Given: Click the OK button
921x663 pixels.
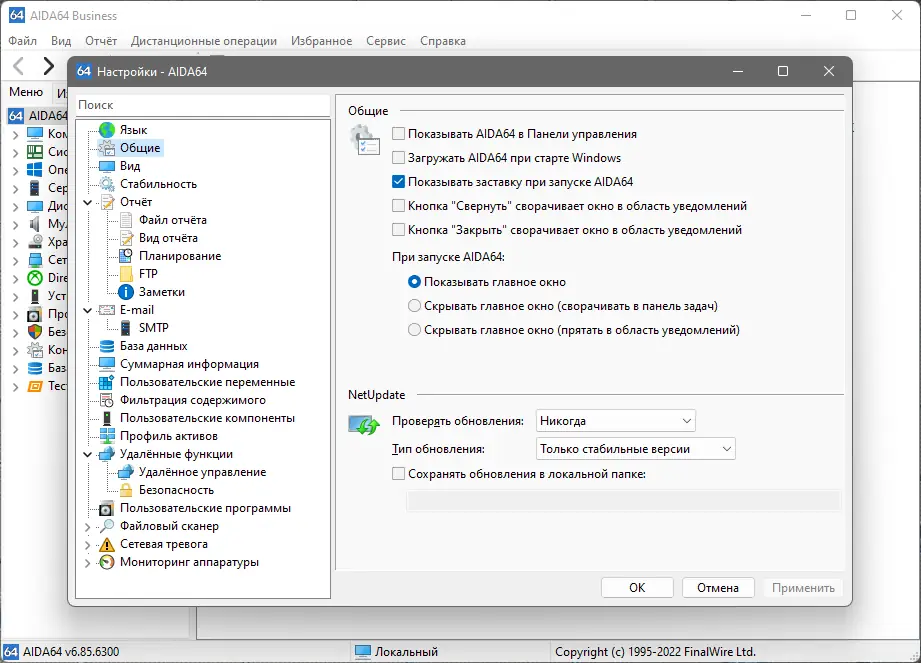Looking at the screenshot, I should click(637, 588).
